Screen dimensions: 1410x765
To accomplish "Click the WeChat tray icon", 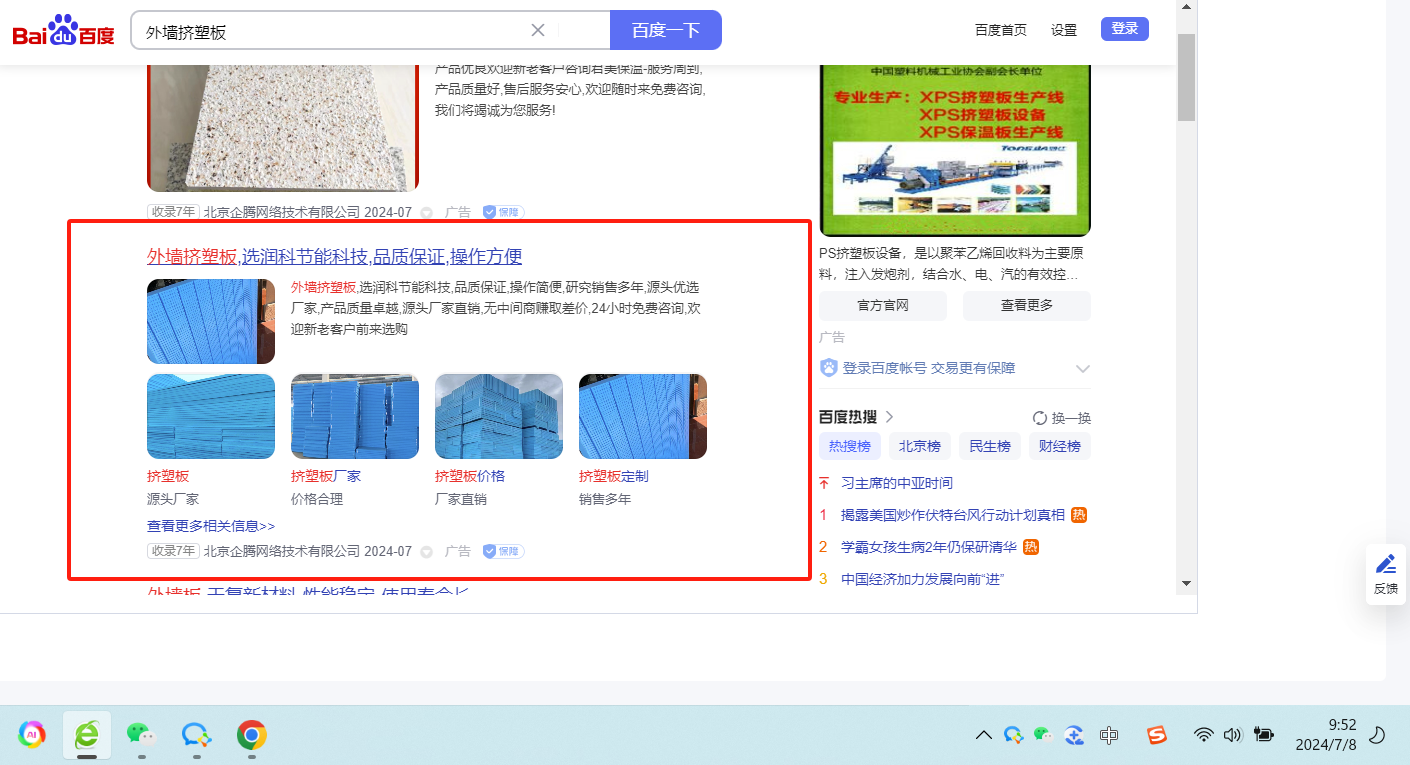I will 1044,735.
